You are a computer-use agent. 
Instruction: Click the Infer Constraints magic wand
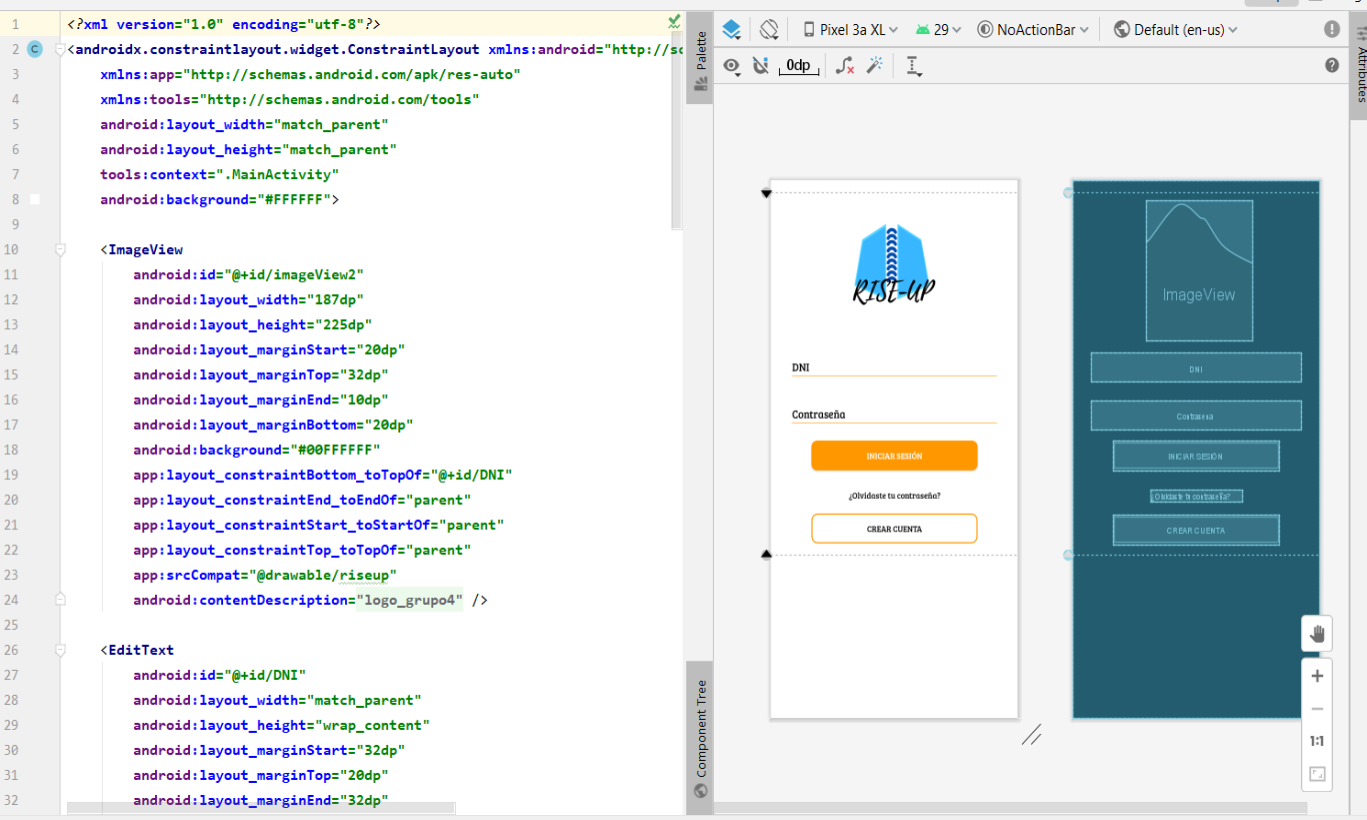pyautogui.click(x=875, y=66)
